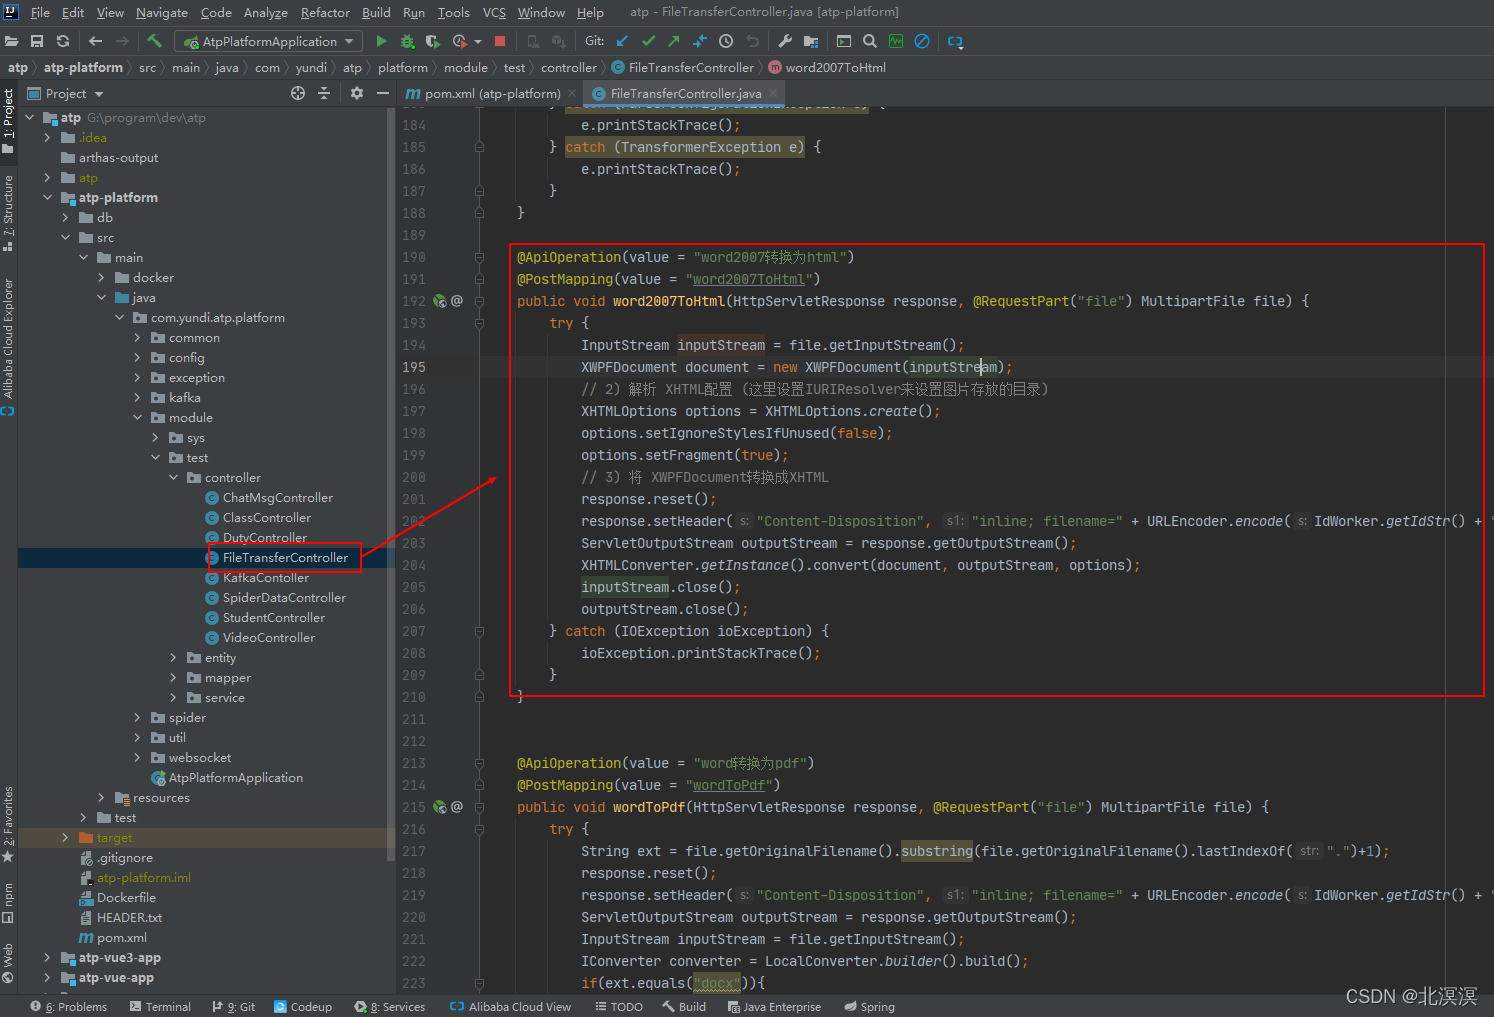
Task: Open the AtpPlatformApplication run configuration dropdown
Action: click(x=269, y=41)
